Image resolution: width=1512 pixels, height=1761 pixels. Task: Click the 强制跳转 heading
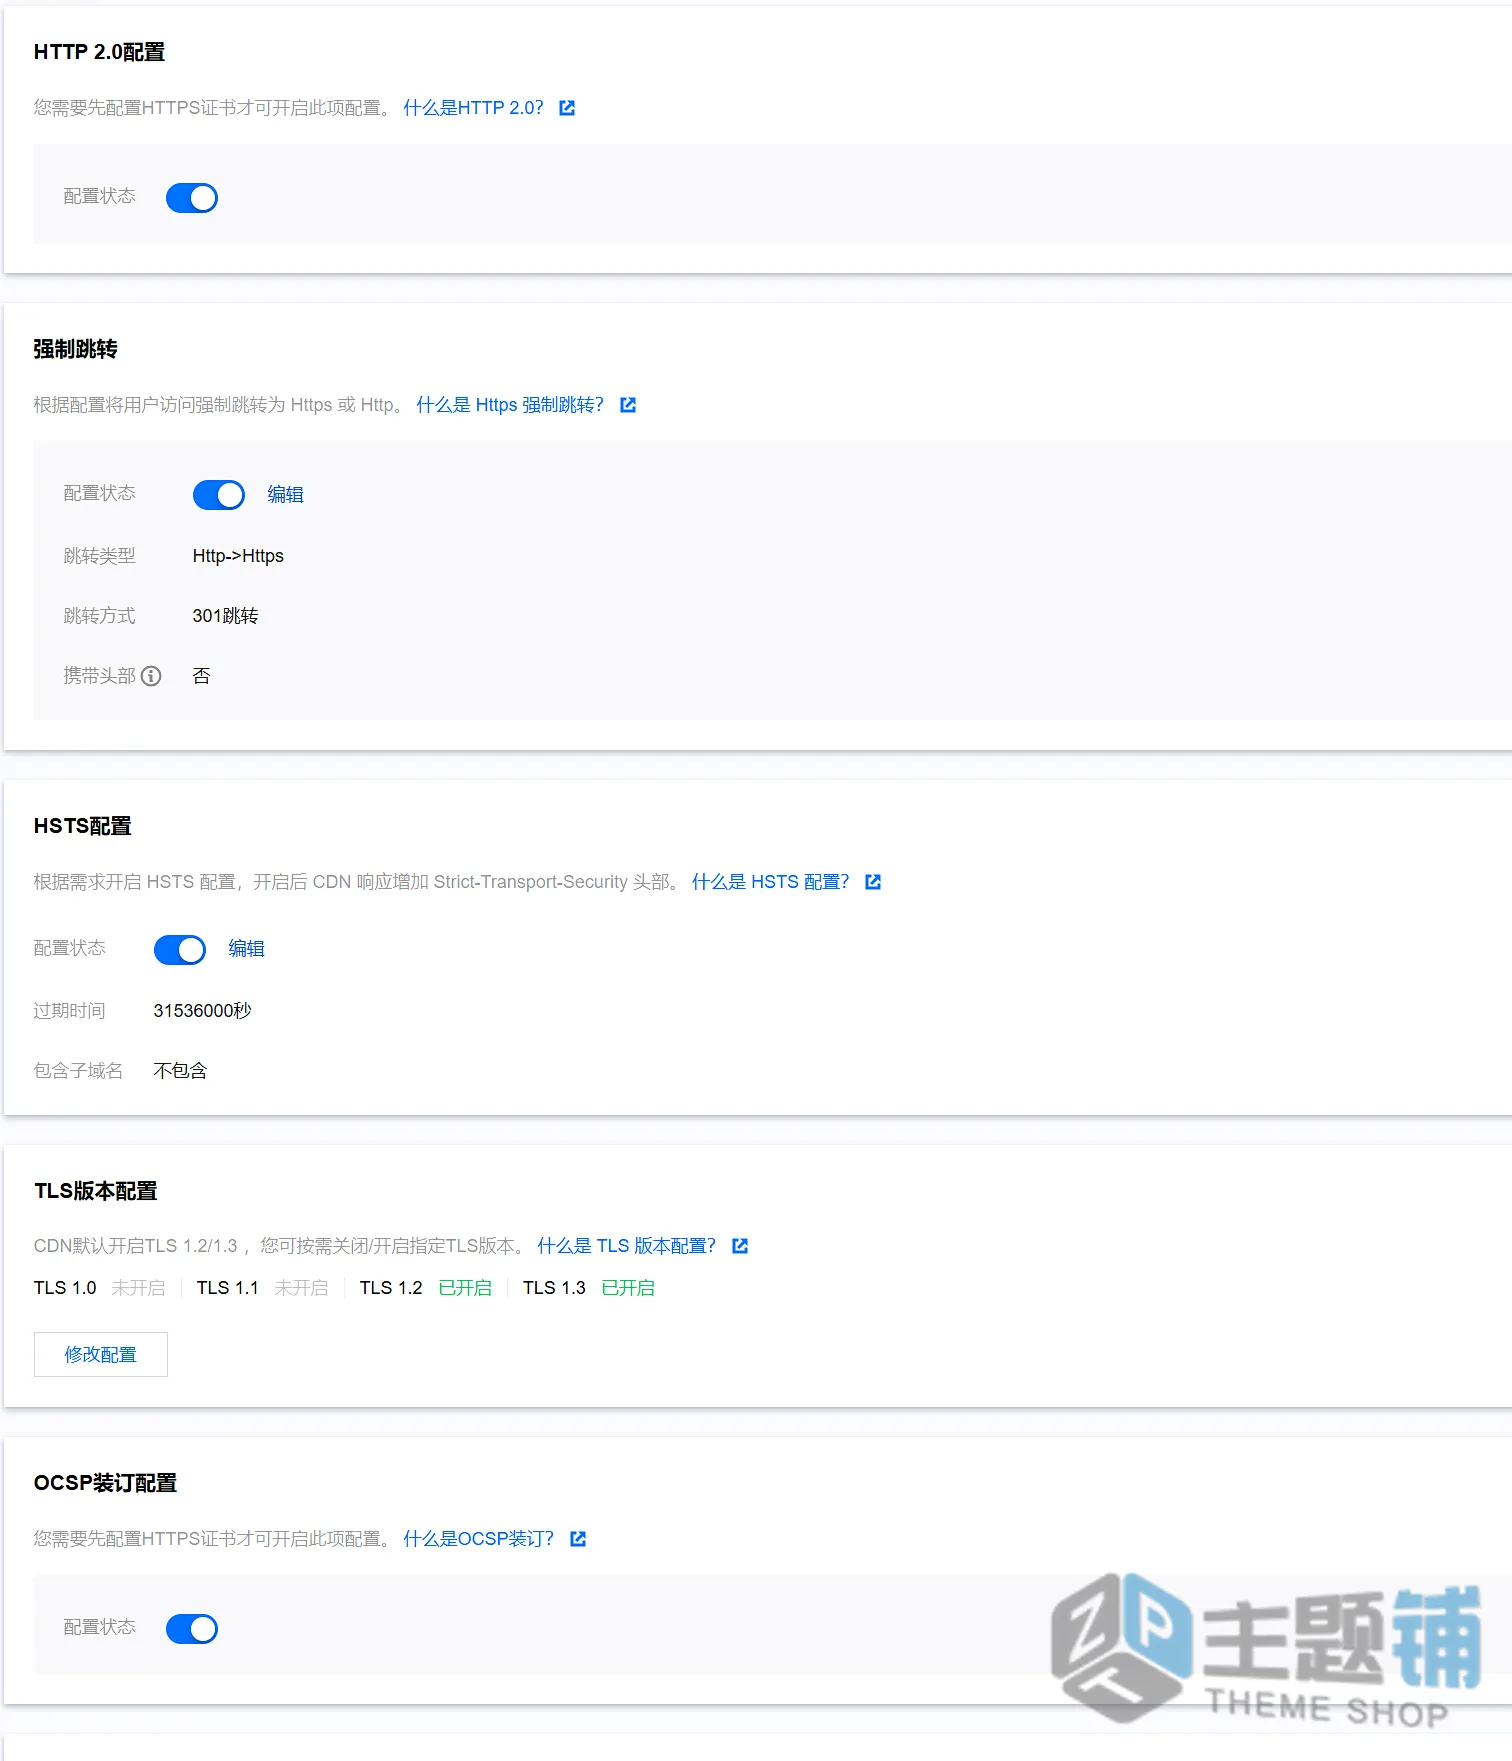click(x=76, y=349)
